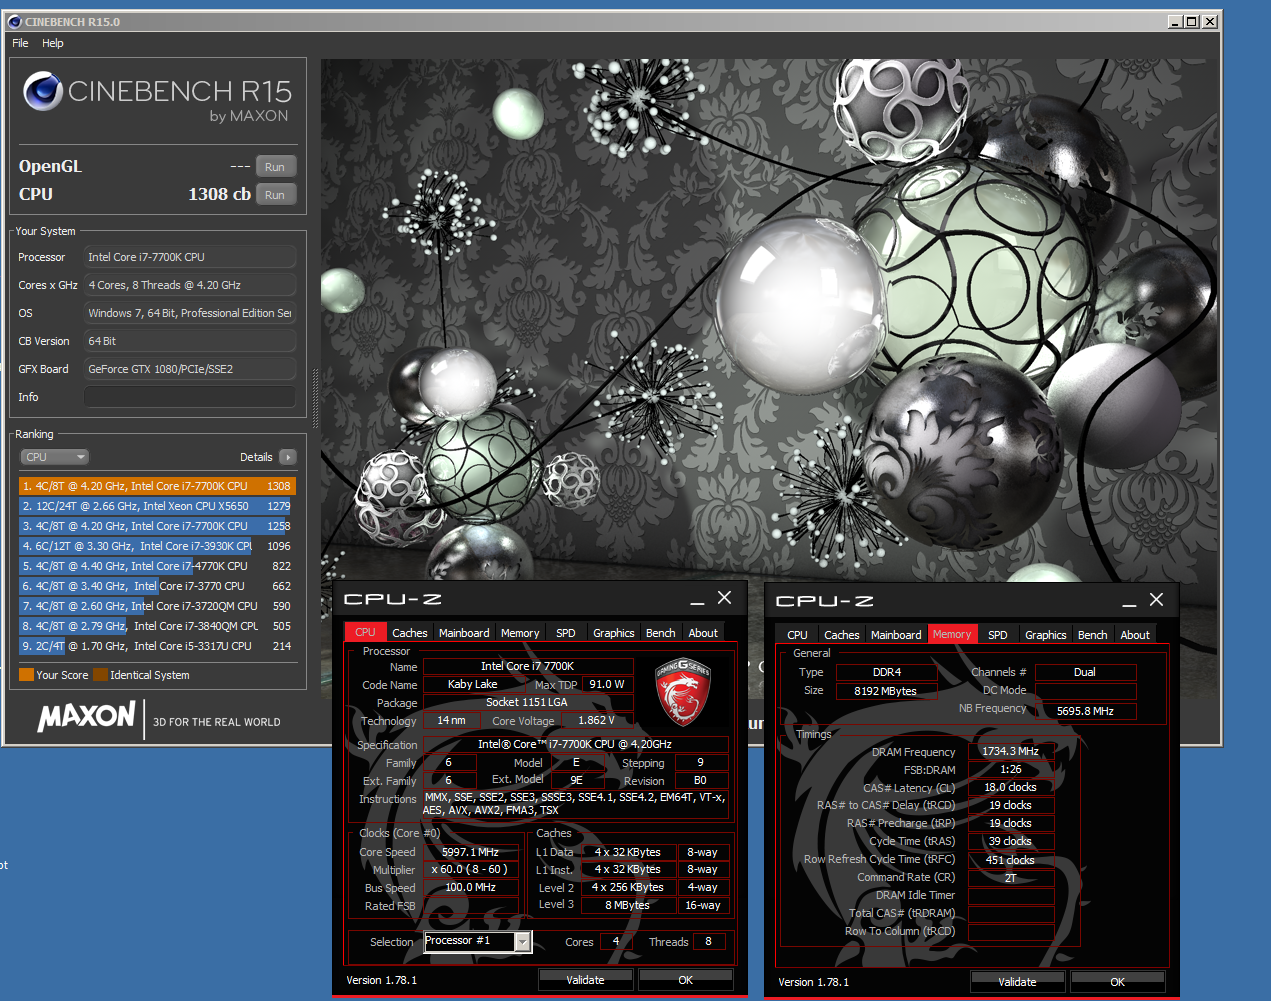Viewport: 1271px width, 1001px height.
Task: Click the Info input field in Your System
Action: pyautogui.click(x=190, y=397)
